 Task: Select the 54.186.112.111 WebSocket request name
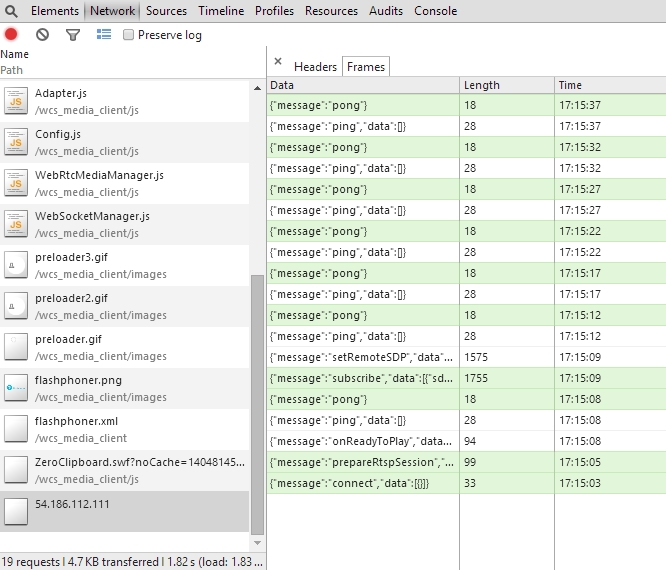[72, 504]
